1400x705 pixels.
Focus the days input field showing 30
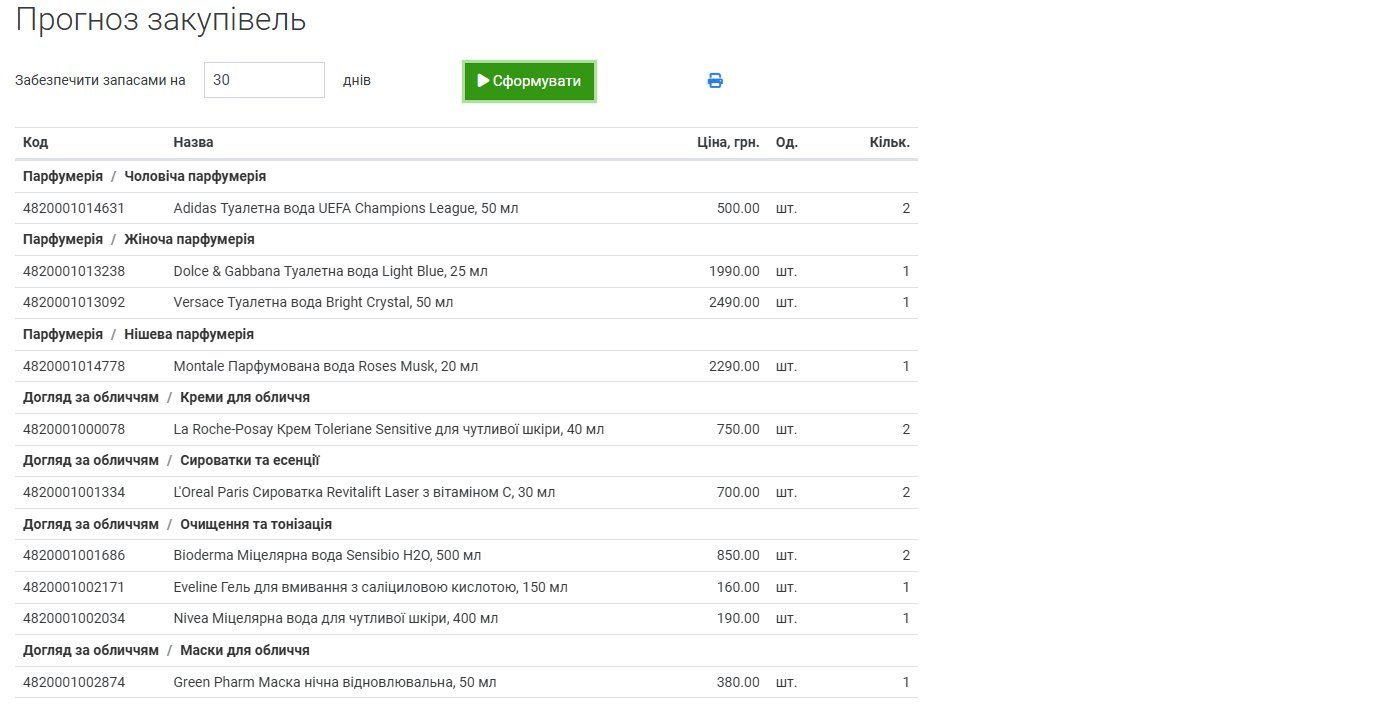(x=264, y=80)
